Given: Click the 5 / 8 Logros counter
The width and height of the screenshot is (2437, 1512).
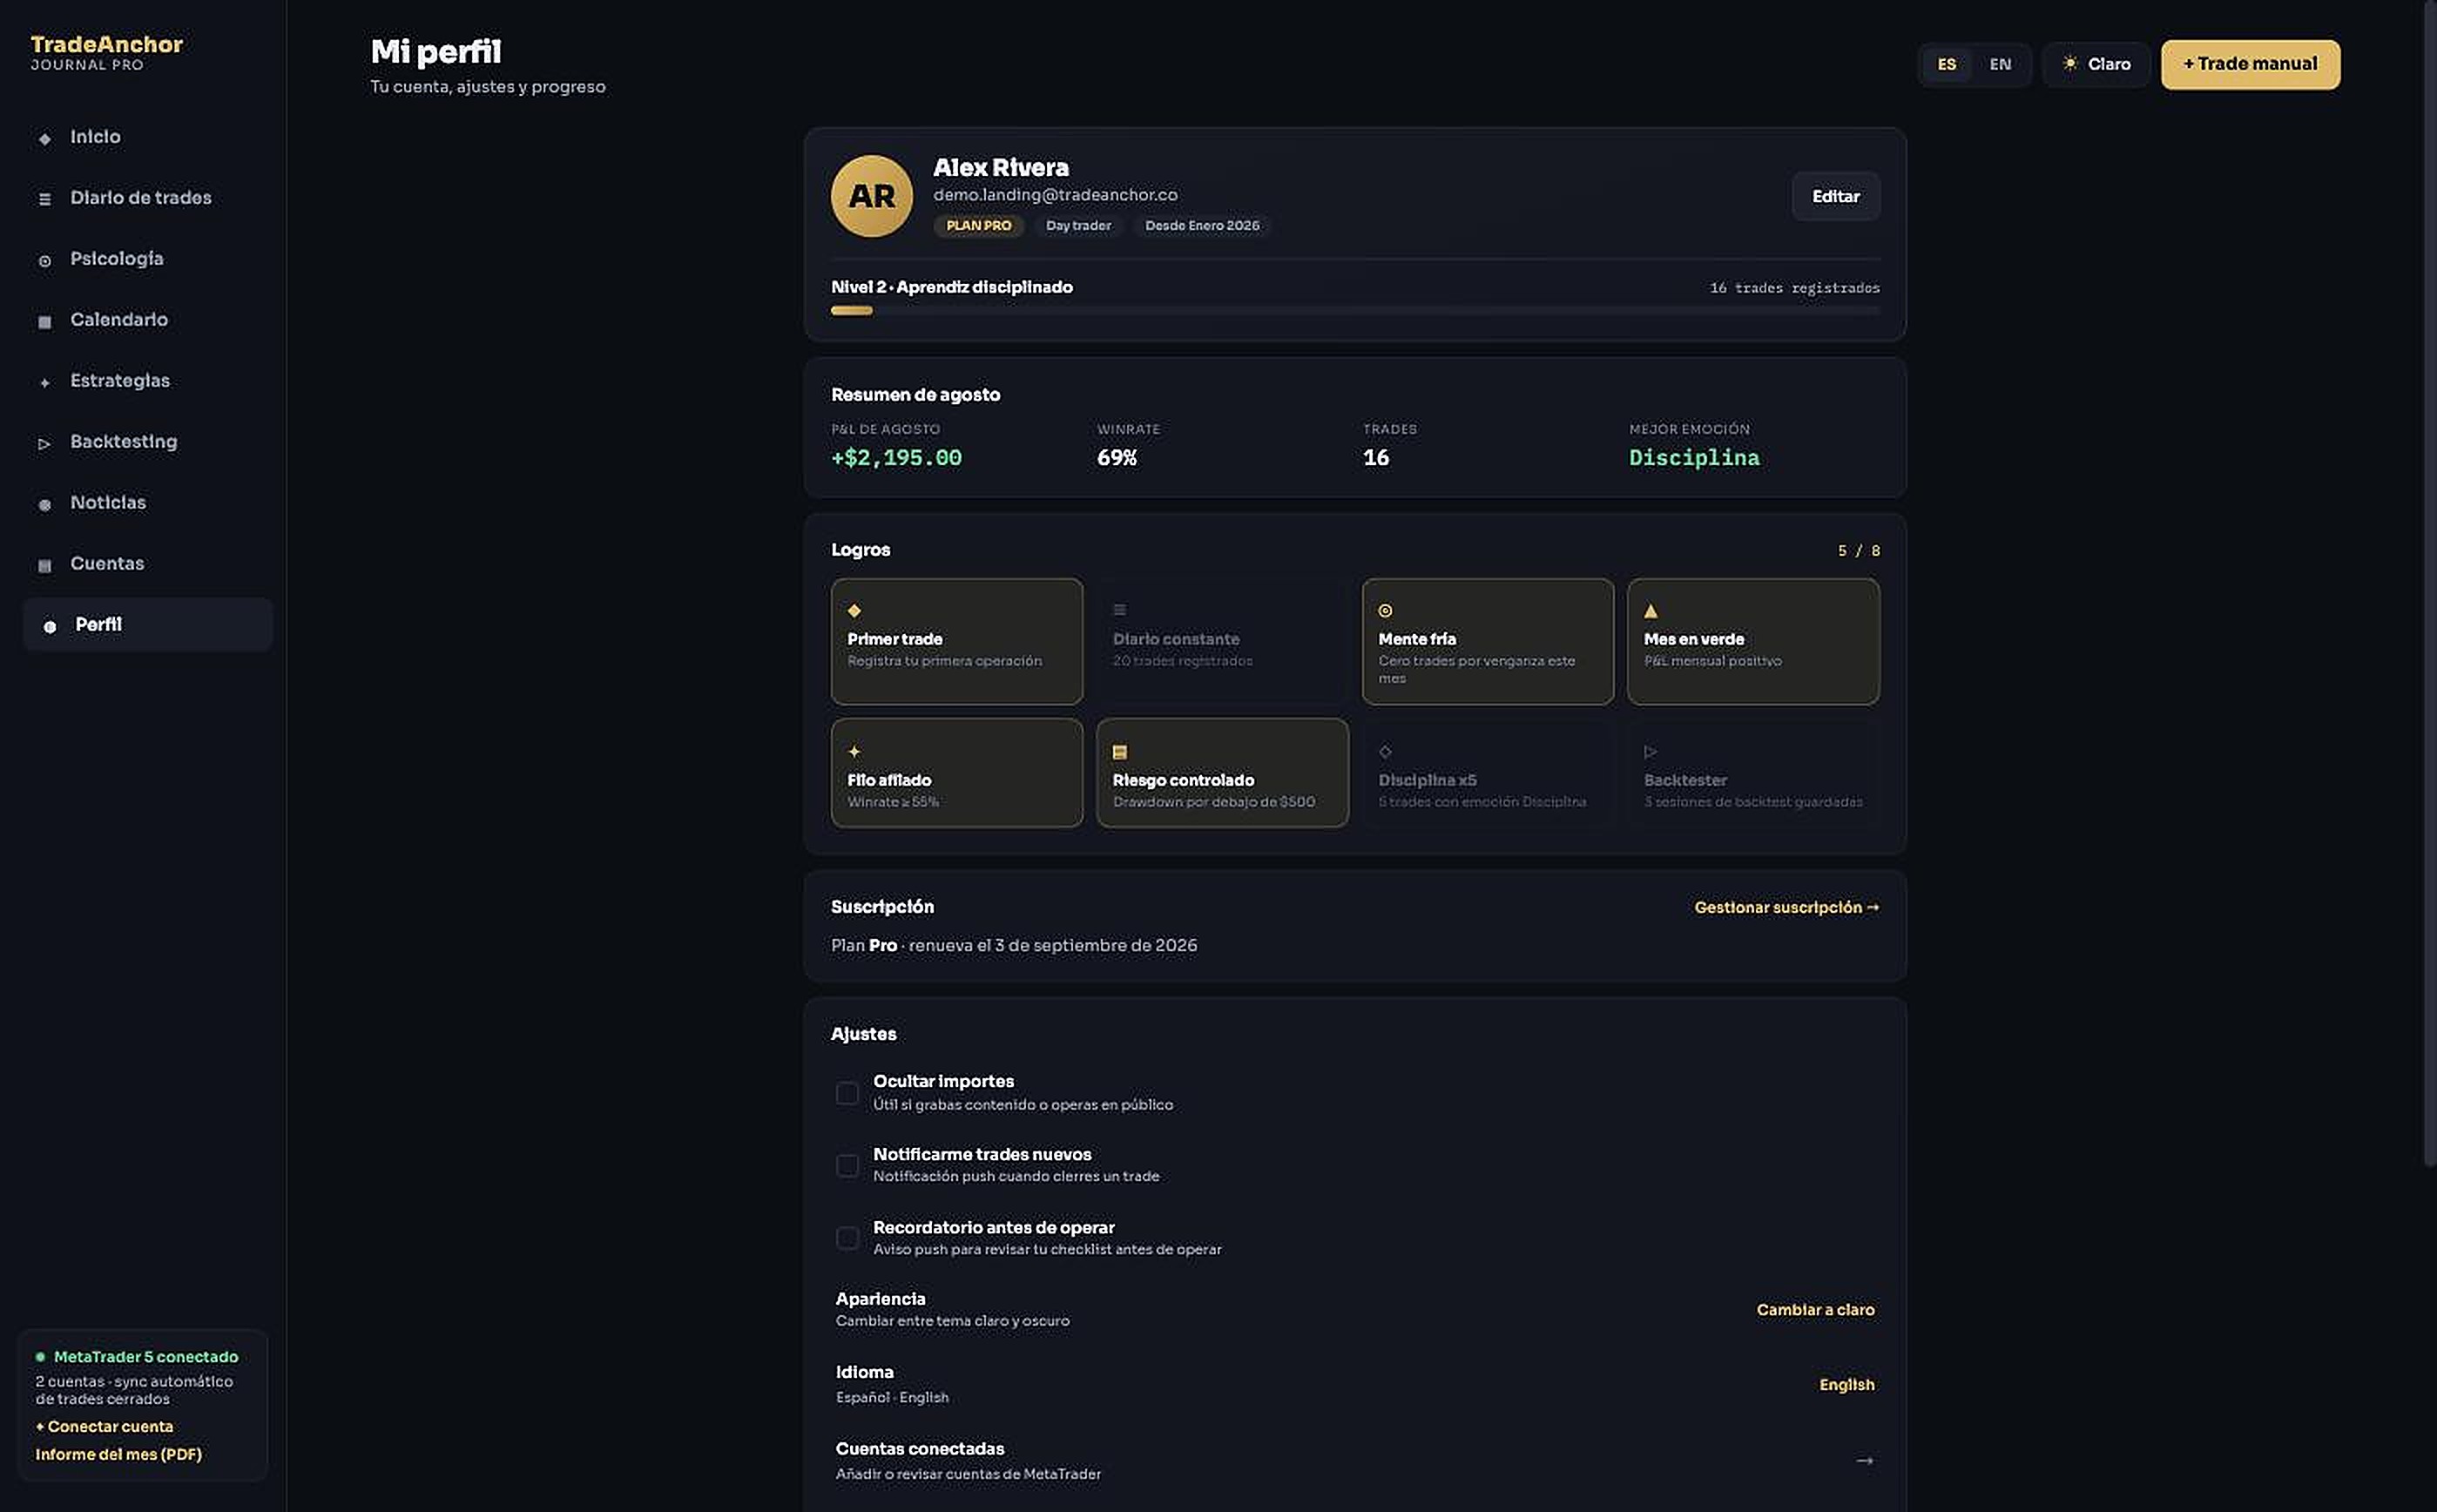Looking at the screenshot, I should tap(1858, 551).
